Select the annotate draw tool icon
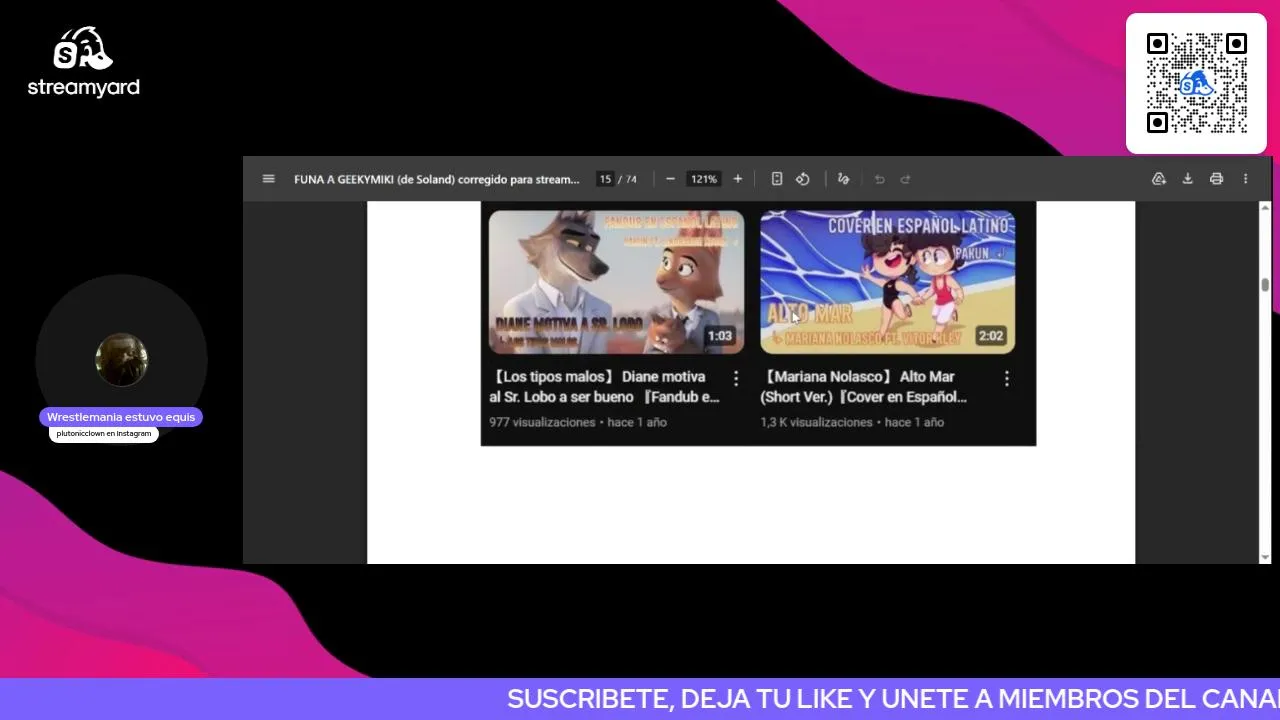The width and height of the screenshot is (1280, 720). click(x=843, y=179)
